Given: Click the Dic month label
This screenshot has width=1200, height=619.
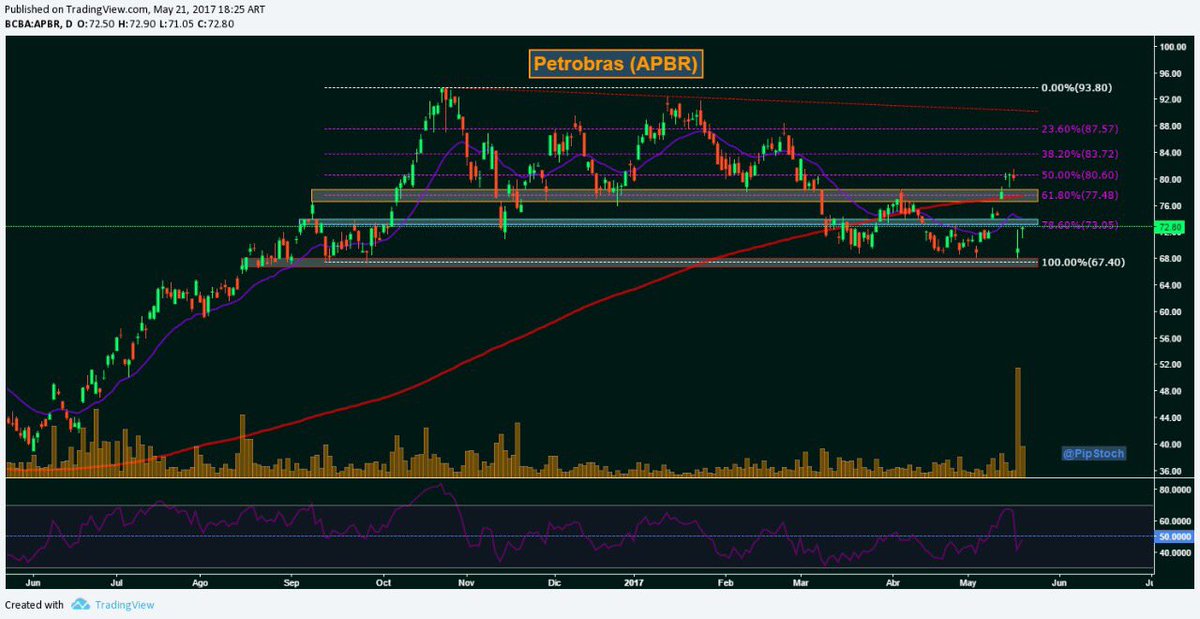Looking at the screenshot, I should [x=554, y=580].
